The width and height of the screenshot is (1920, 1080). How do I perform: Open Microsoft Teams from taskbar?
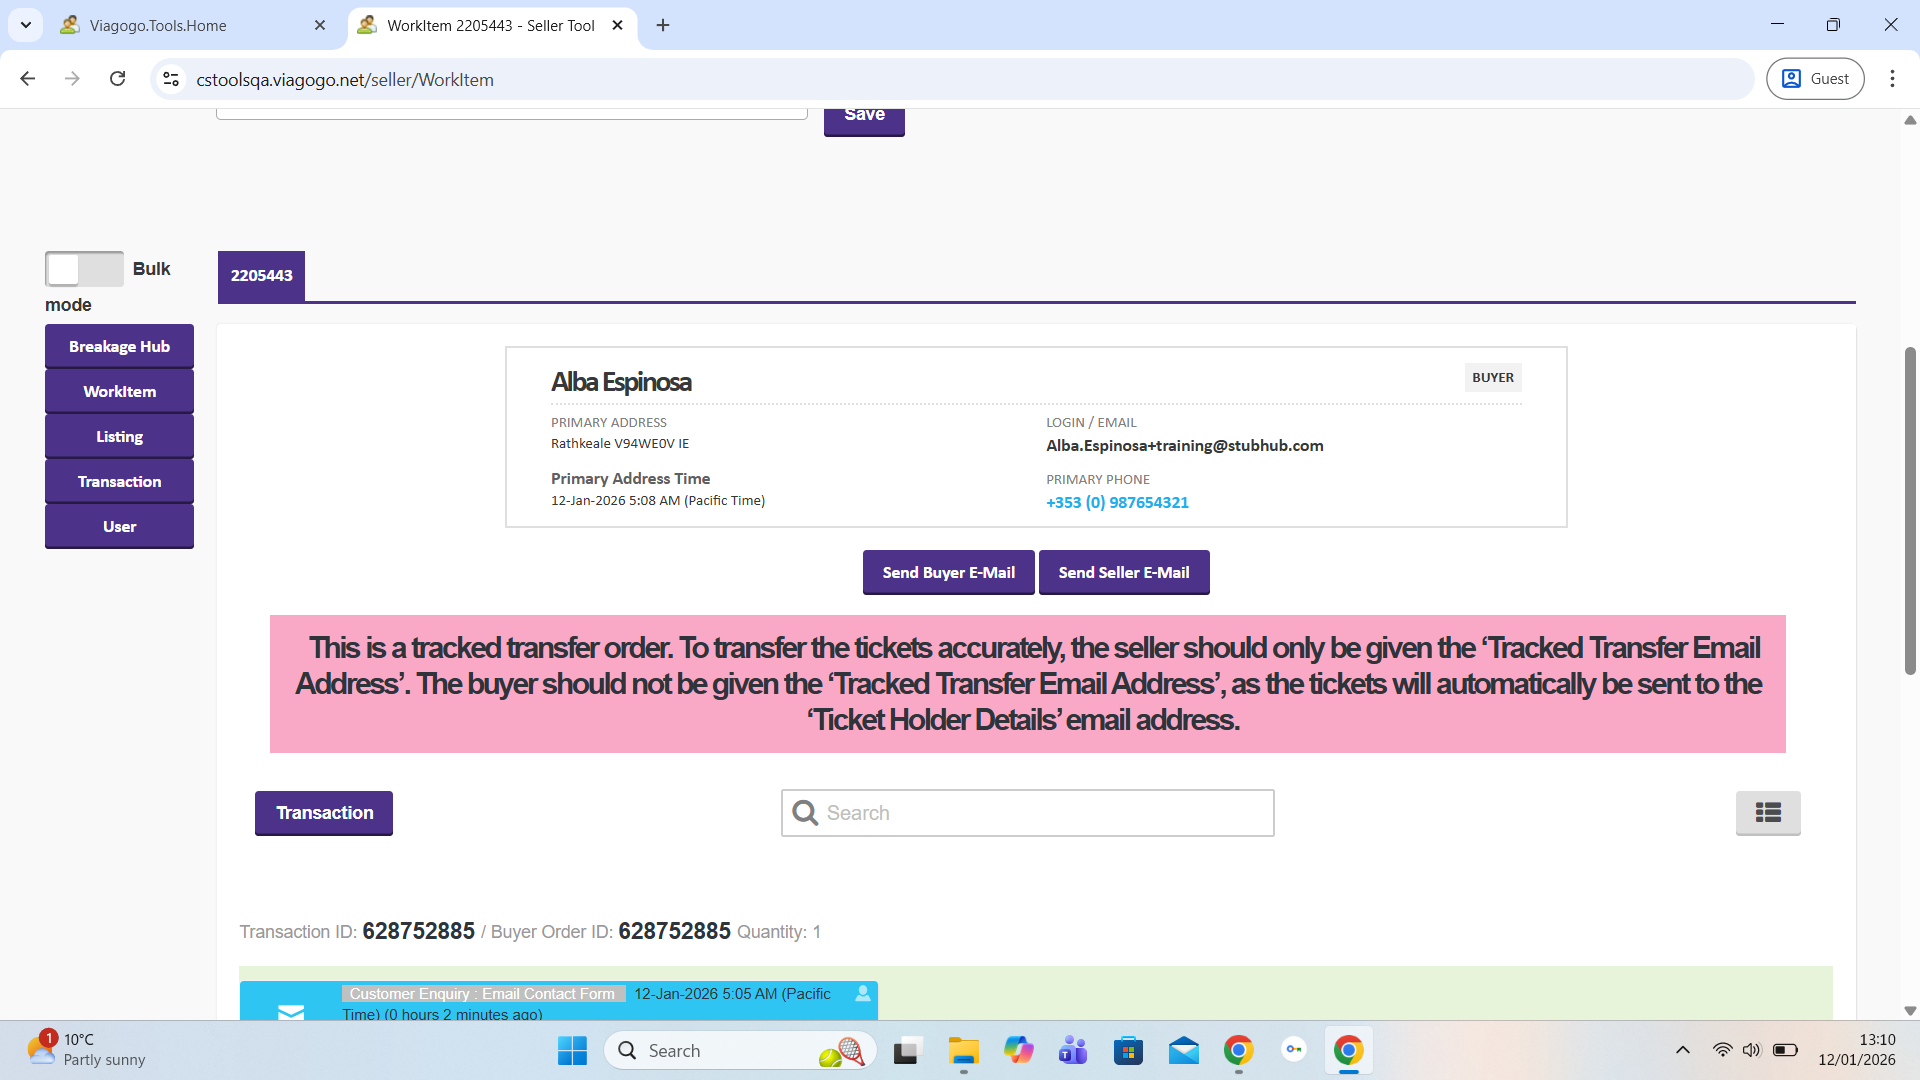pos(1073,1050)
